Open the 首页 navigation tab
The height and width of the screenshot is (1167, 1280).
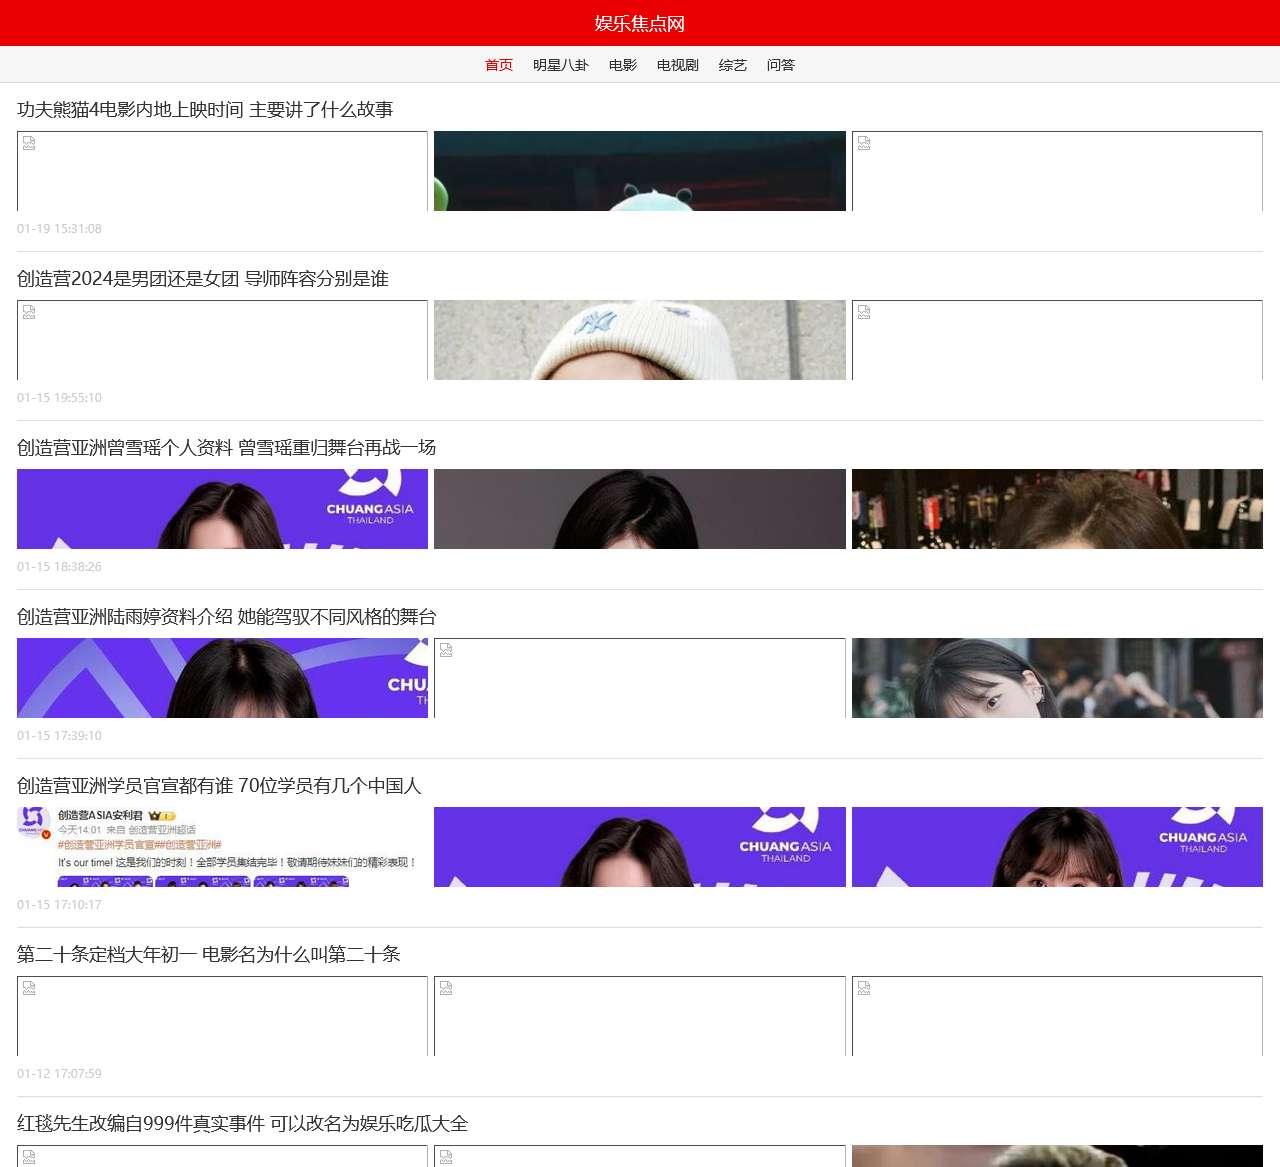(498, 65)
